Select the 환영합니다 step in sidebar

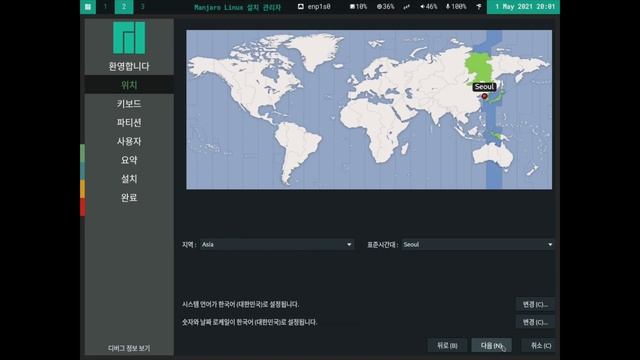pos(129,66)
